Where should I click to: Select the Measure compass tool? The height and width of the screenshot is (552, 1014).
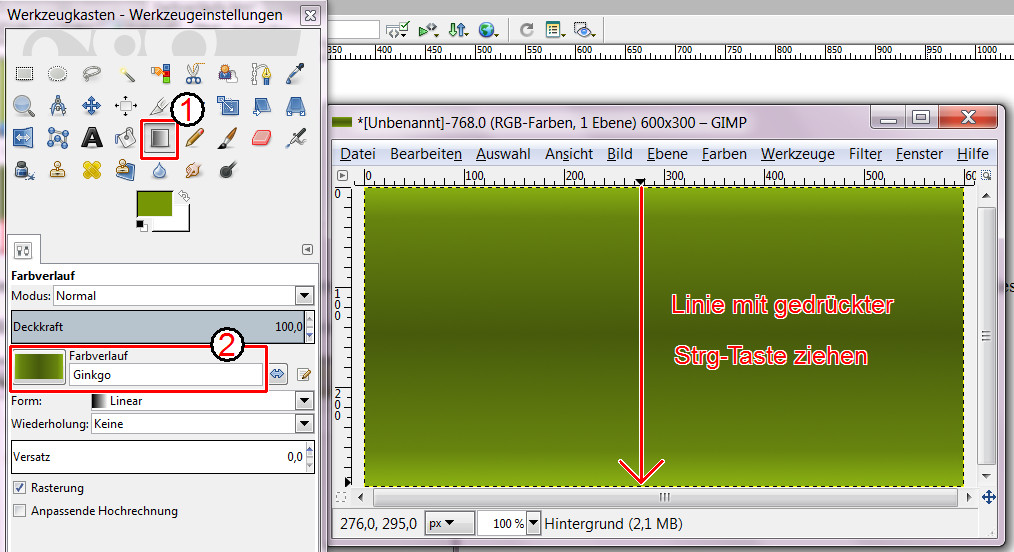coord(58,105)
